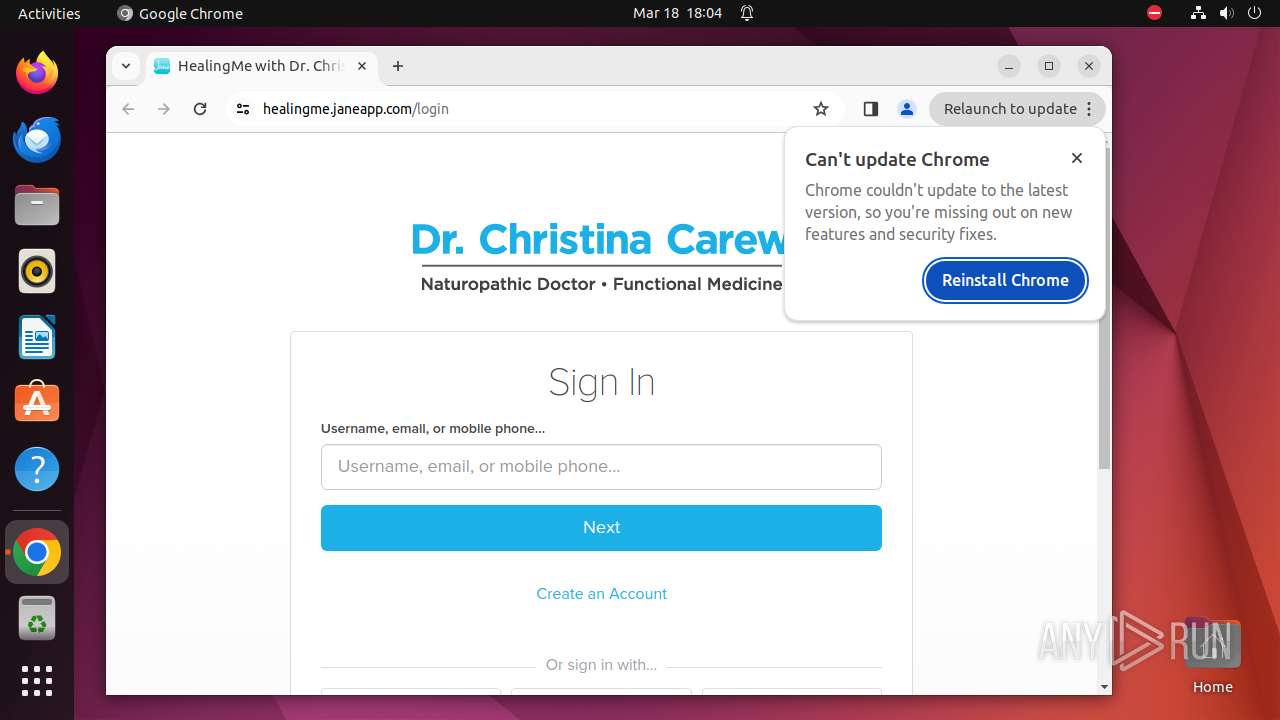Click the 'Or sign in with...' text
Viewport: 1280px width, 720px height.
[x=601, y=665]
